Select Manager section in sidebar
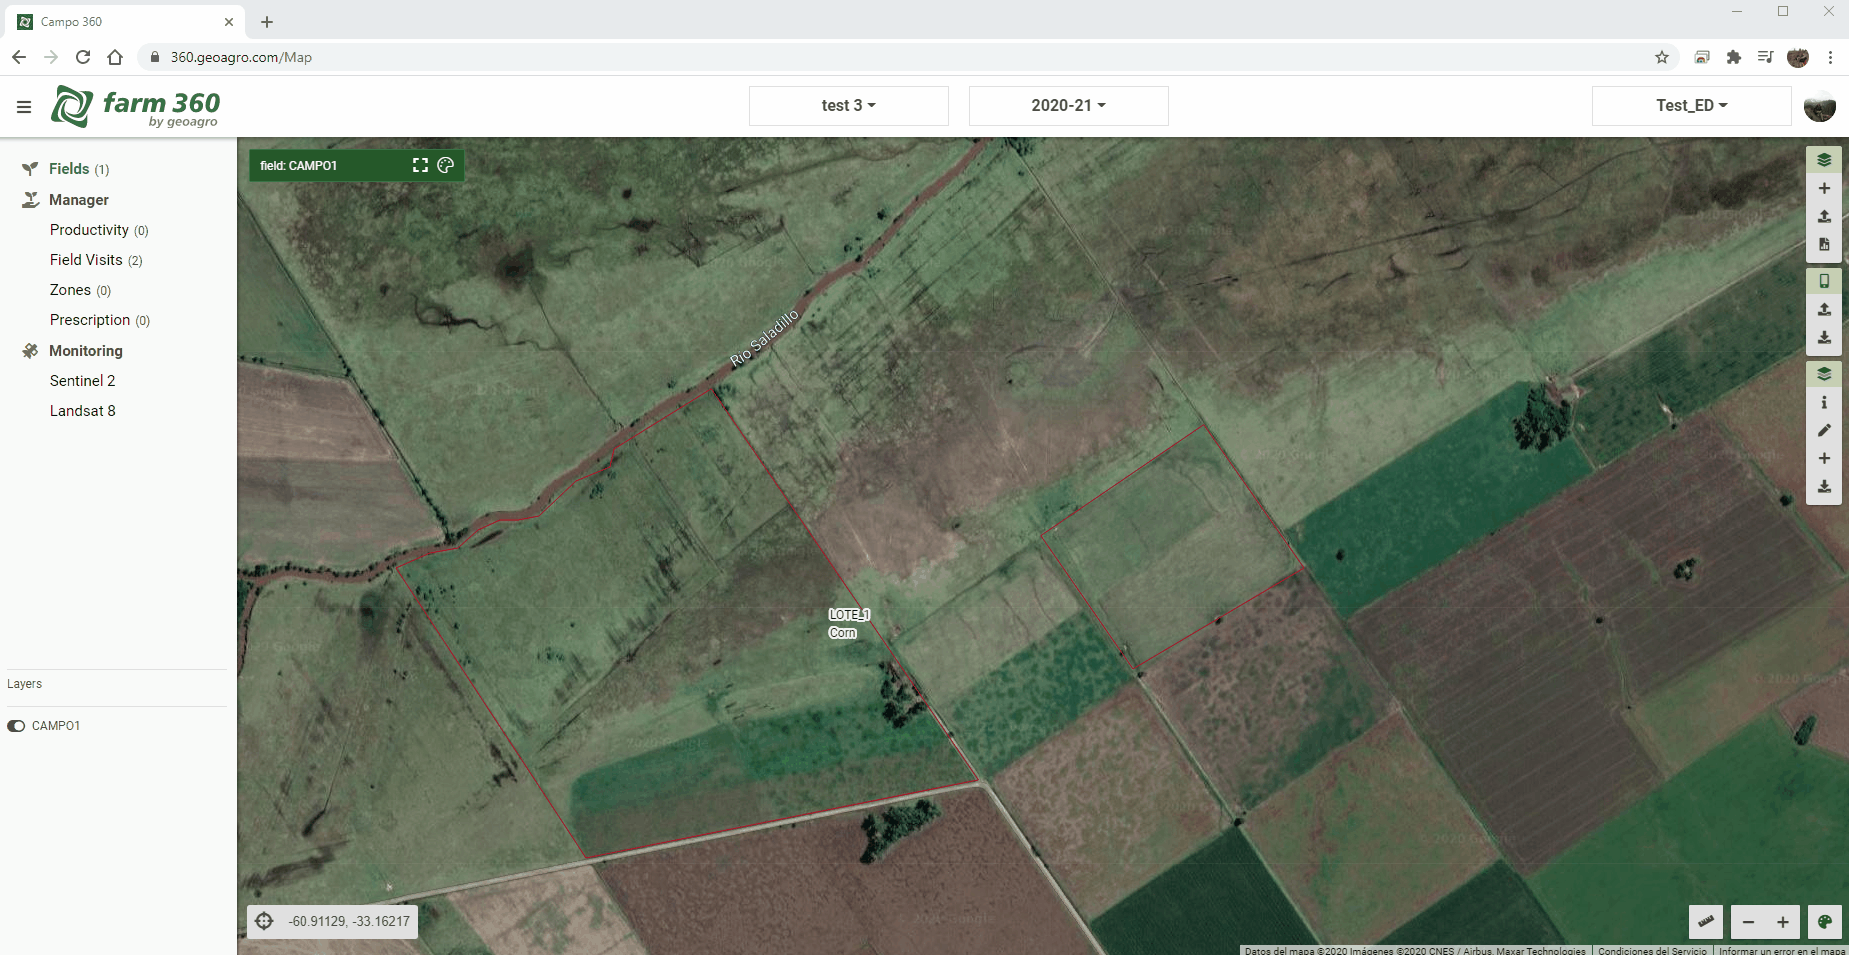The height and width of the screenshot is (955, 1849). click(79, 200)
